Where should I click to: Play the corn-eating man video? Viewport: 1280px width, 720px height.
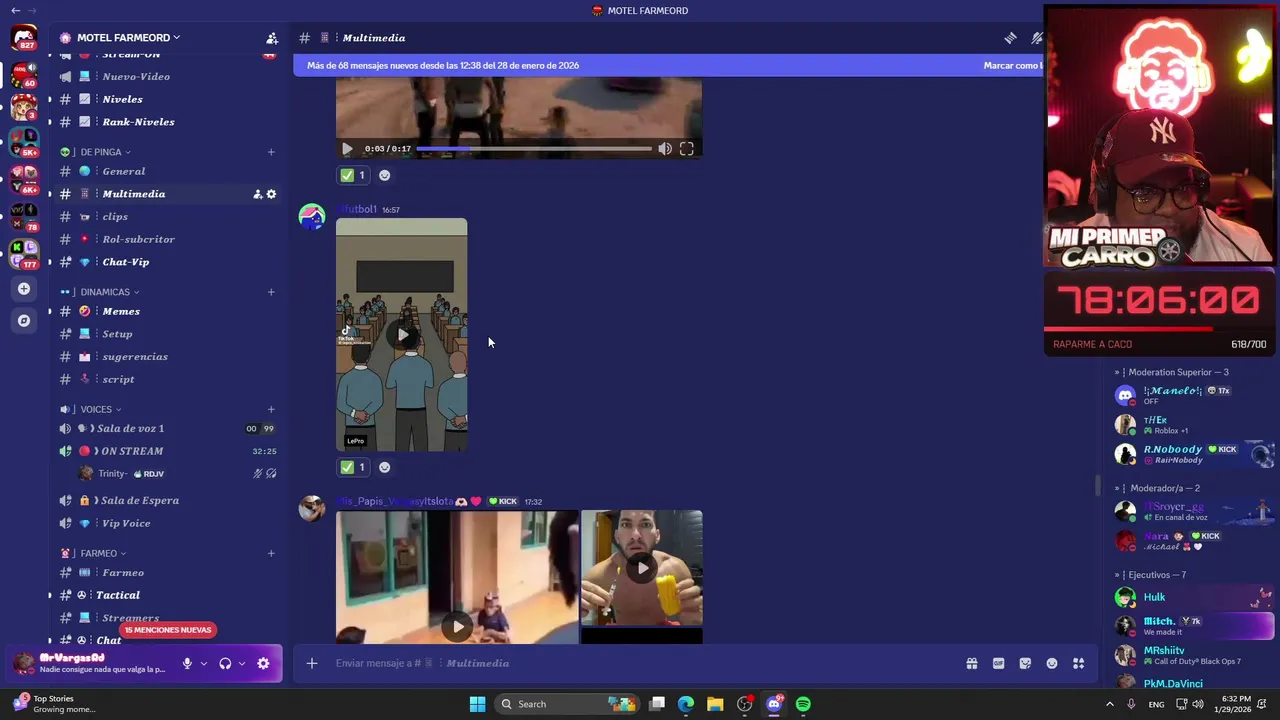[642, 568]
